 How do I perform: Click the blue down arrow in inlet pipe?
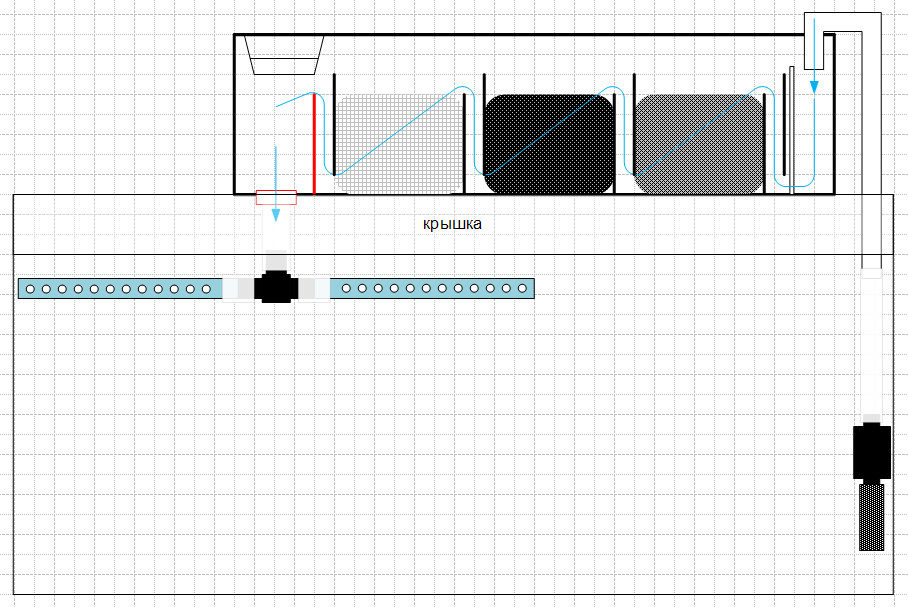pos(814,85)
